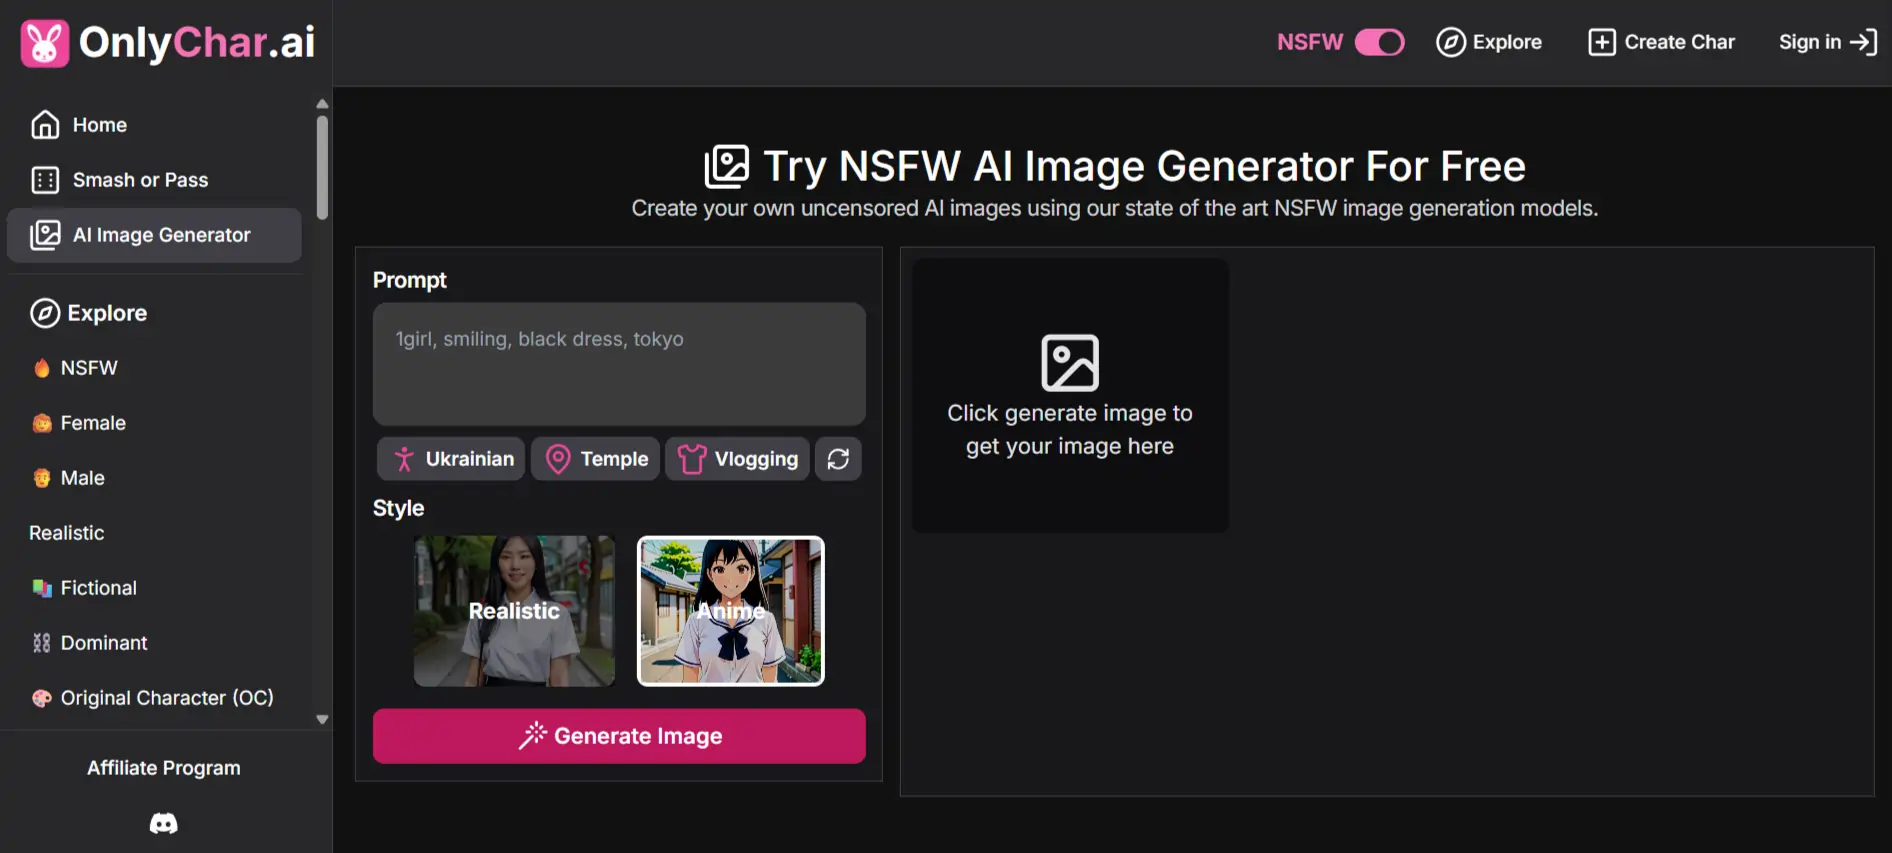Click the Fictional category icon
This screenshot has height=853, width=1892.
point(42,588)
